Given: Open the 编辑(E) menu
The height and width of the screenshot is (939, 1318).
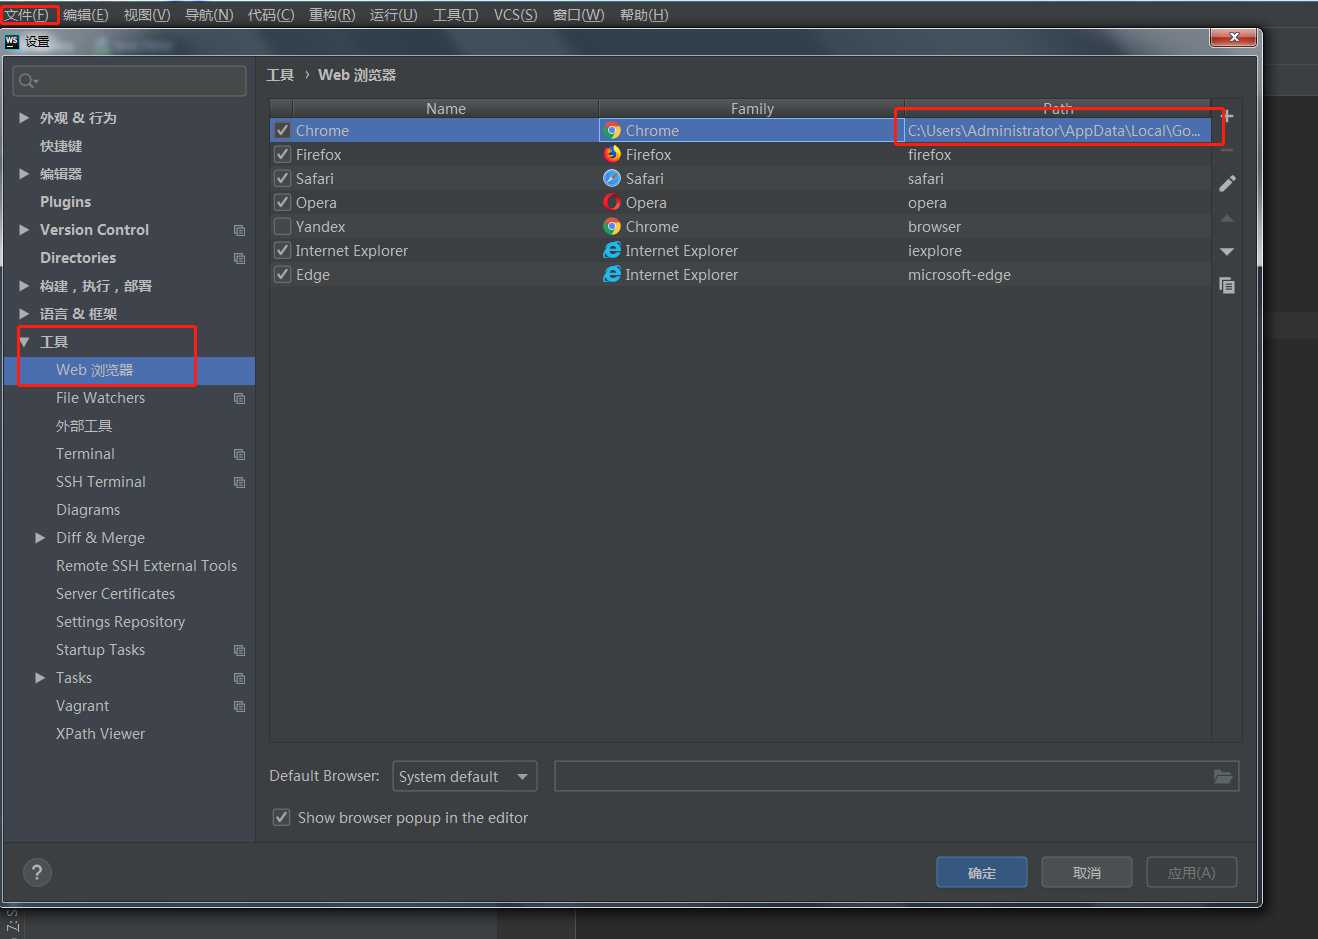Looking at the screenshot, I should tap(85, 15).
